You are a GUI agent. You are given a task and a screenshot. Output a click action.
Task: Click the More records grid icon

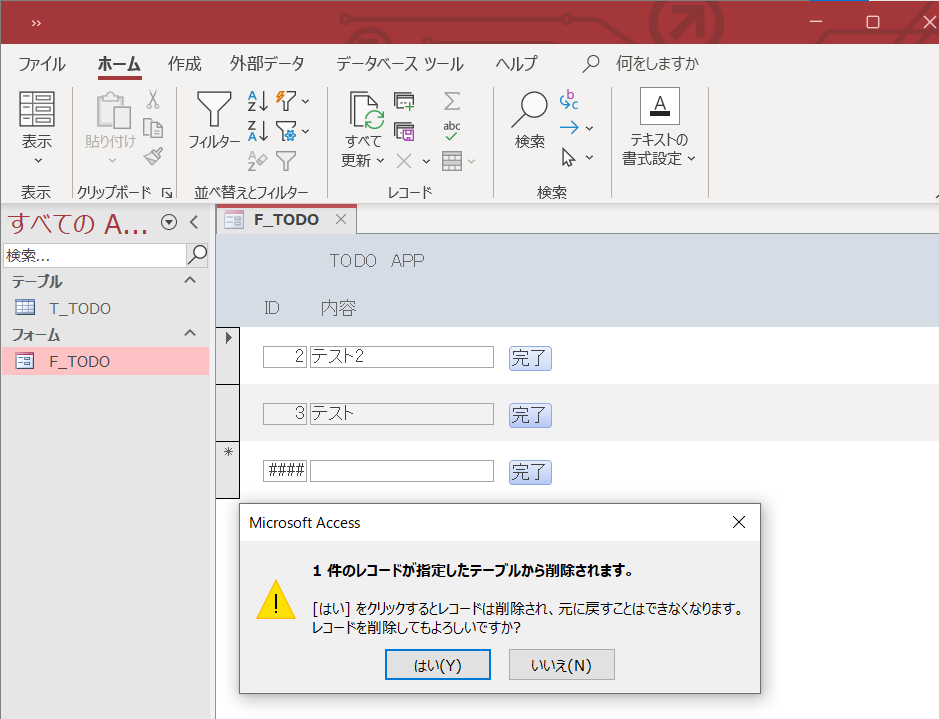pyautogui.click(x=452, y=160)
